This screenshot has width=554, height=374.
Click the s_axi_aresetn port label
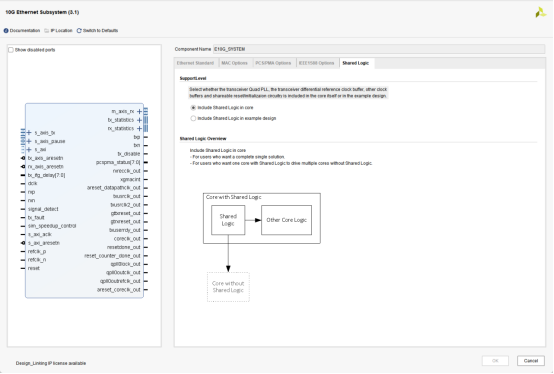44,243
